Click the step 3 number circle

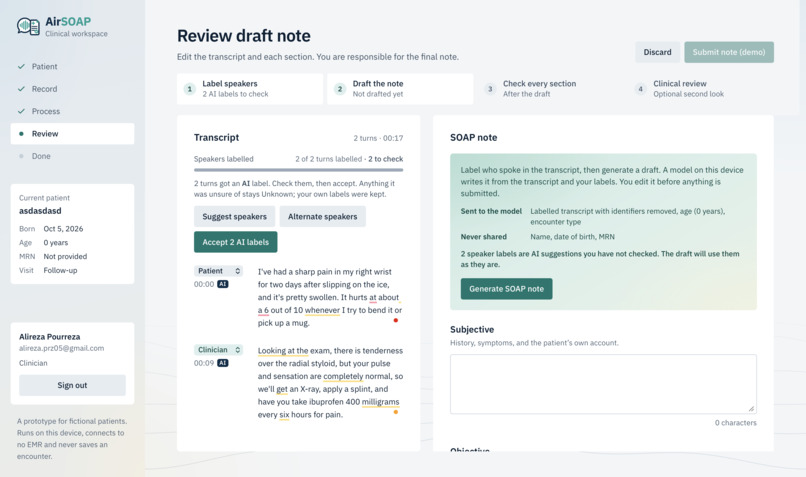[x=490, y=89]
